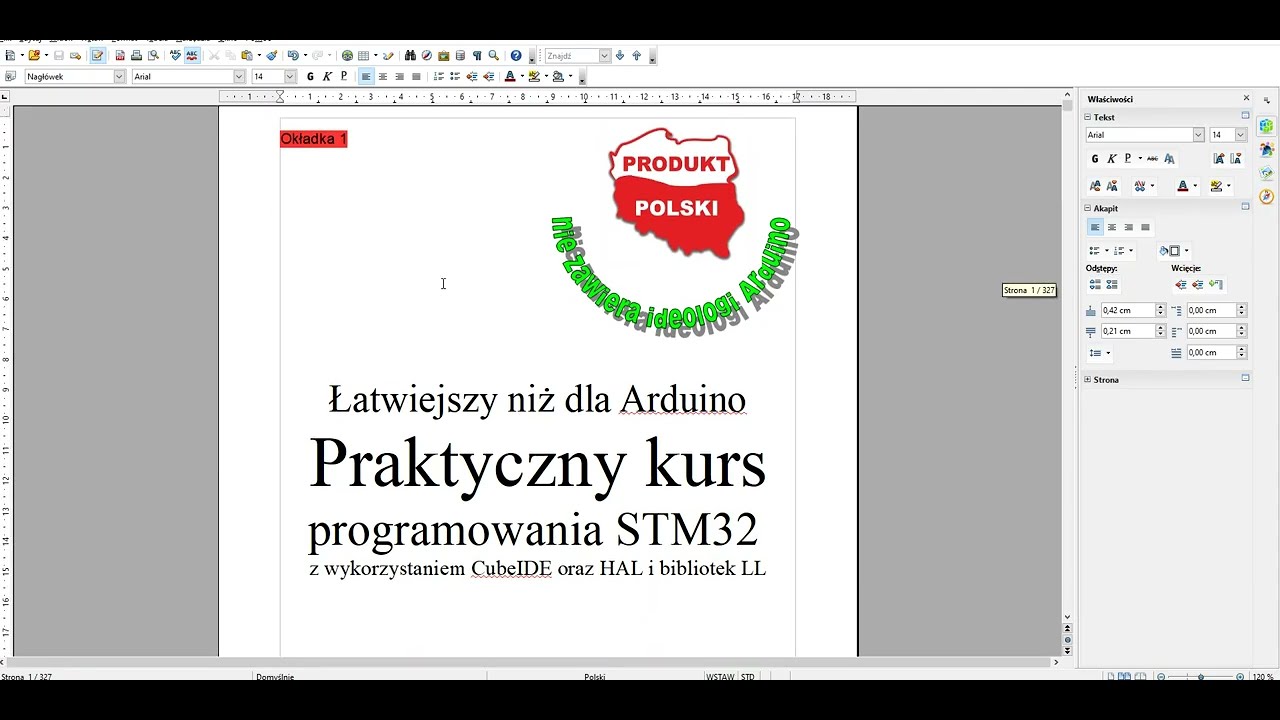Click the Find search input field
This screenshot has height=720, width=1280.
[571, 55]
